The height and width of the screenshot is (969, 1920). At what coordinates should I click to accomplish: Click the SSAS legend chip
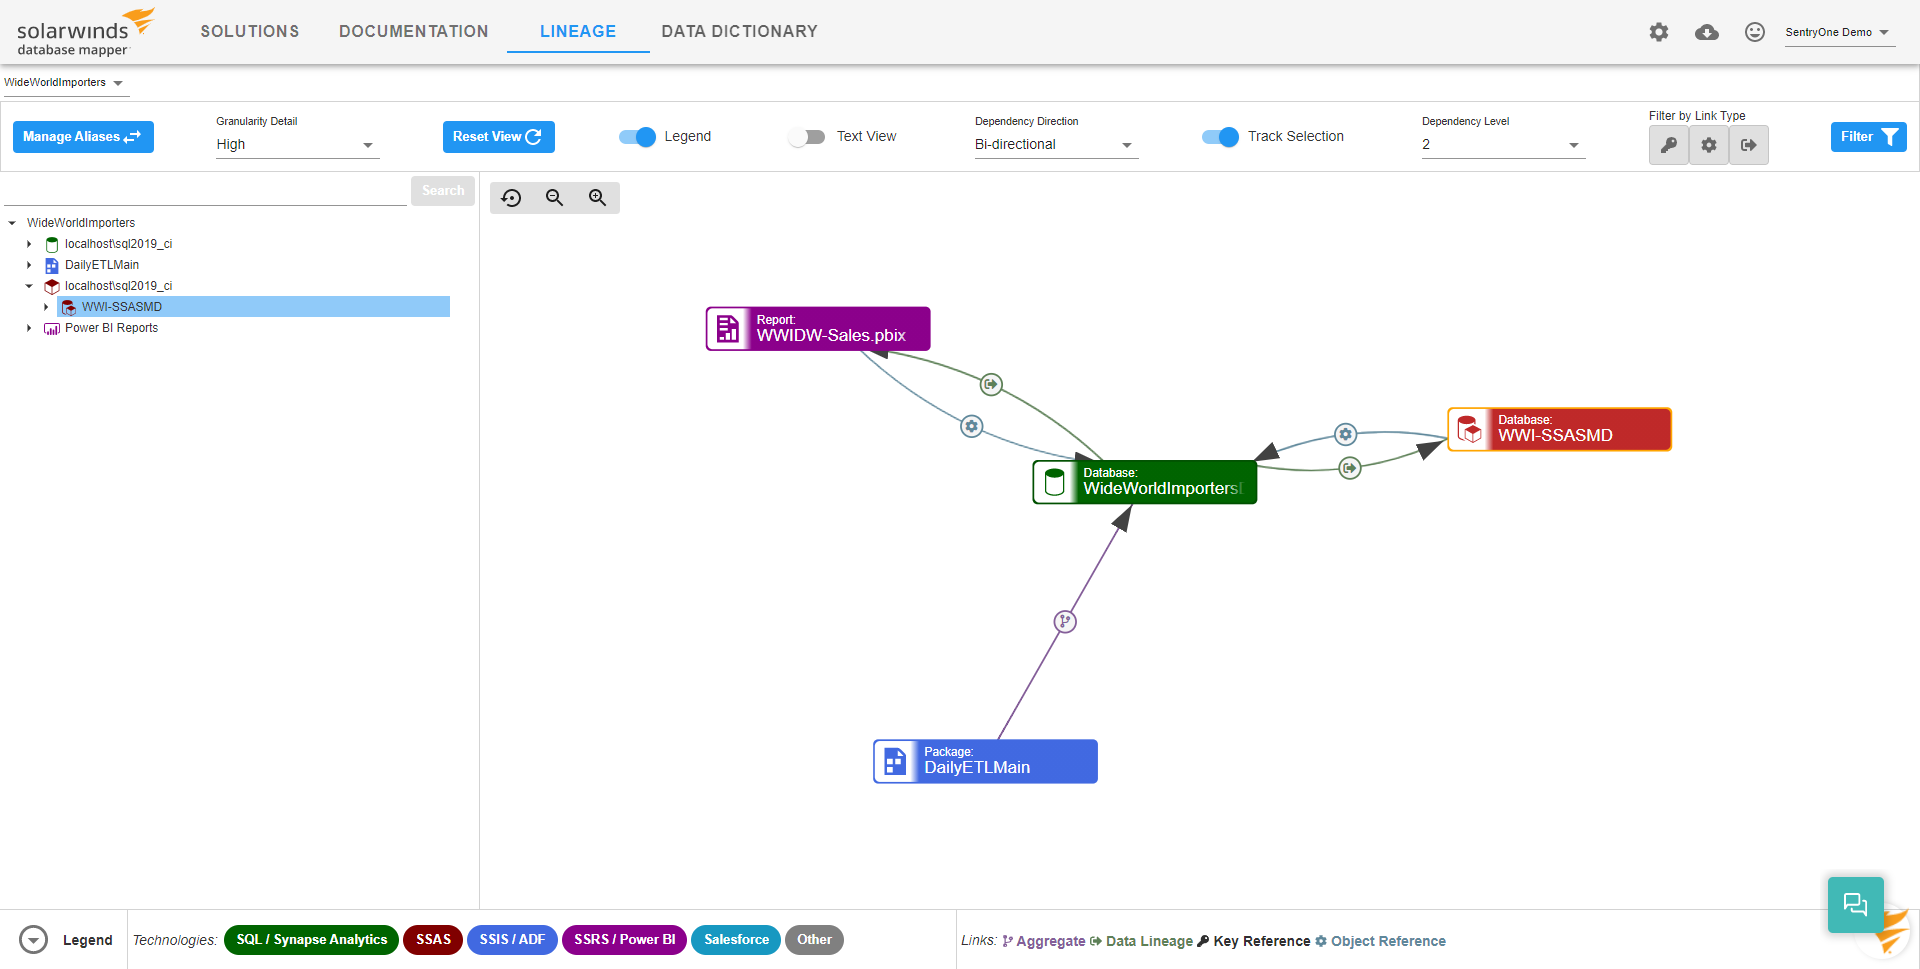pos(433,940)
